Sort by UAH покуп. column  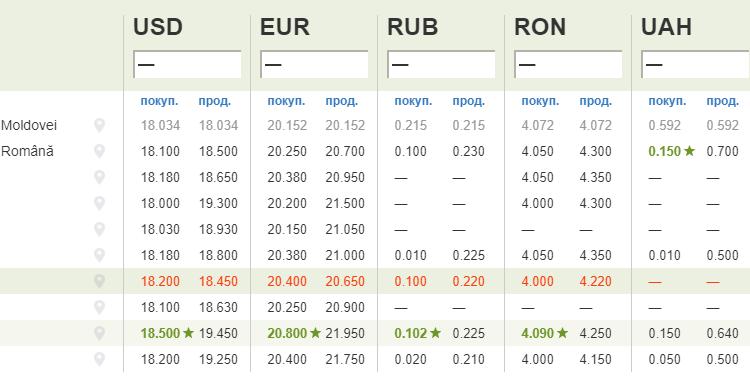click(x=667, y=101)
